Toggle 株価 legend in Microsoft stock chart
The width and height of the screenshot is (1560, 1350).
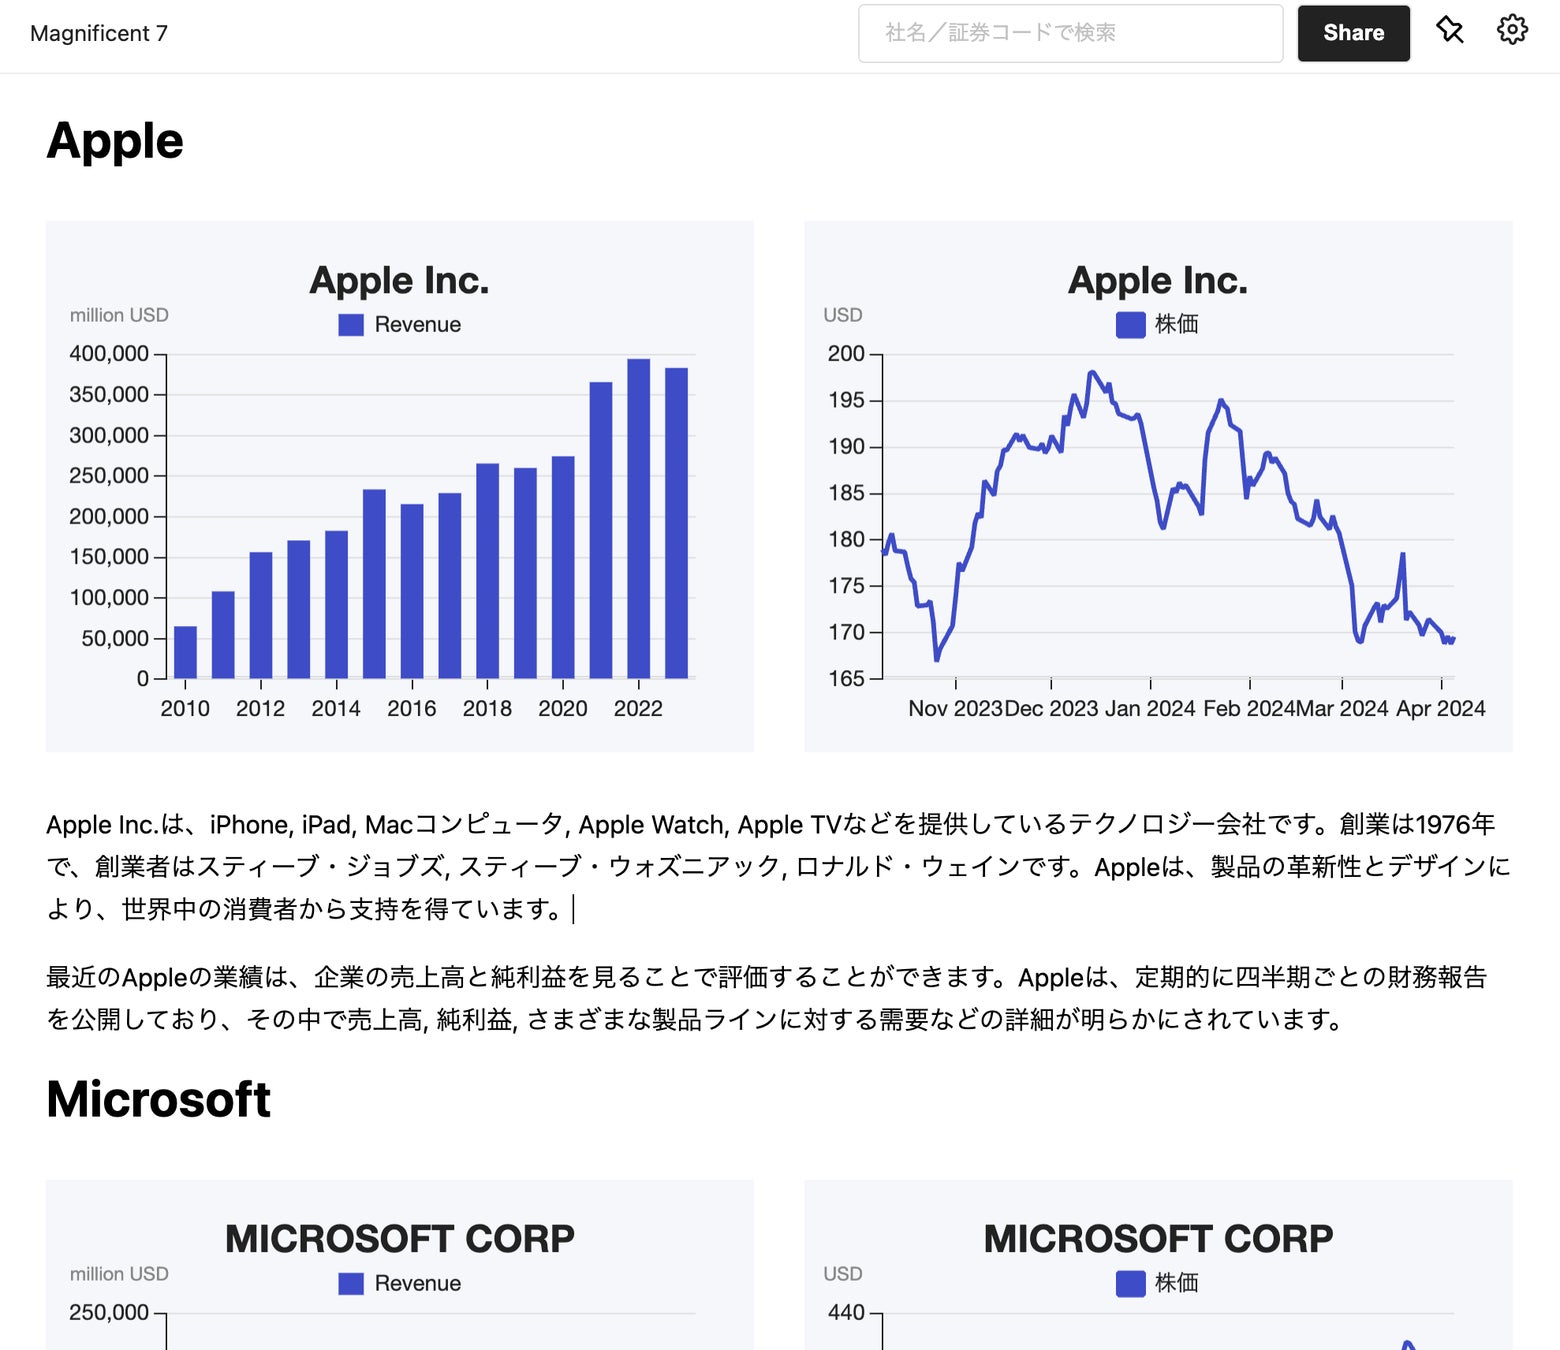tap(1157, 1284)
